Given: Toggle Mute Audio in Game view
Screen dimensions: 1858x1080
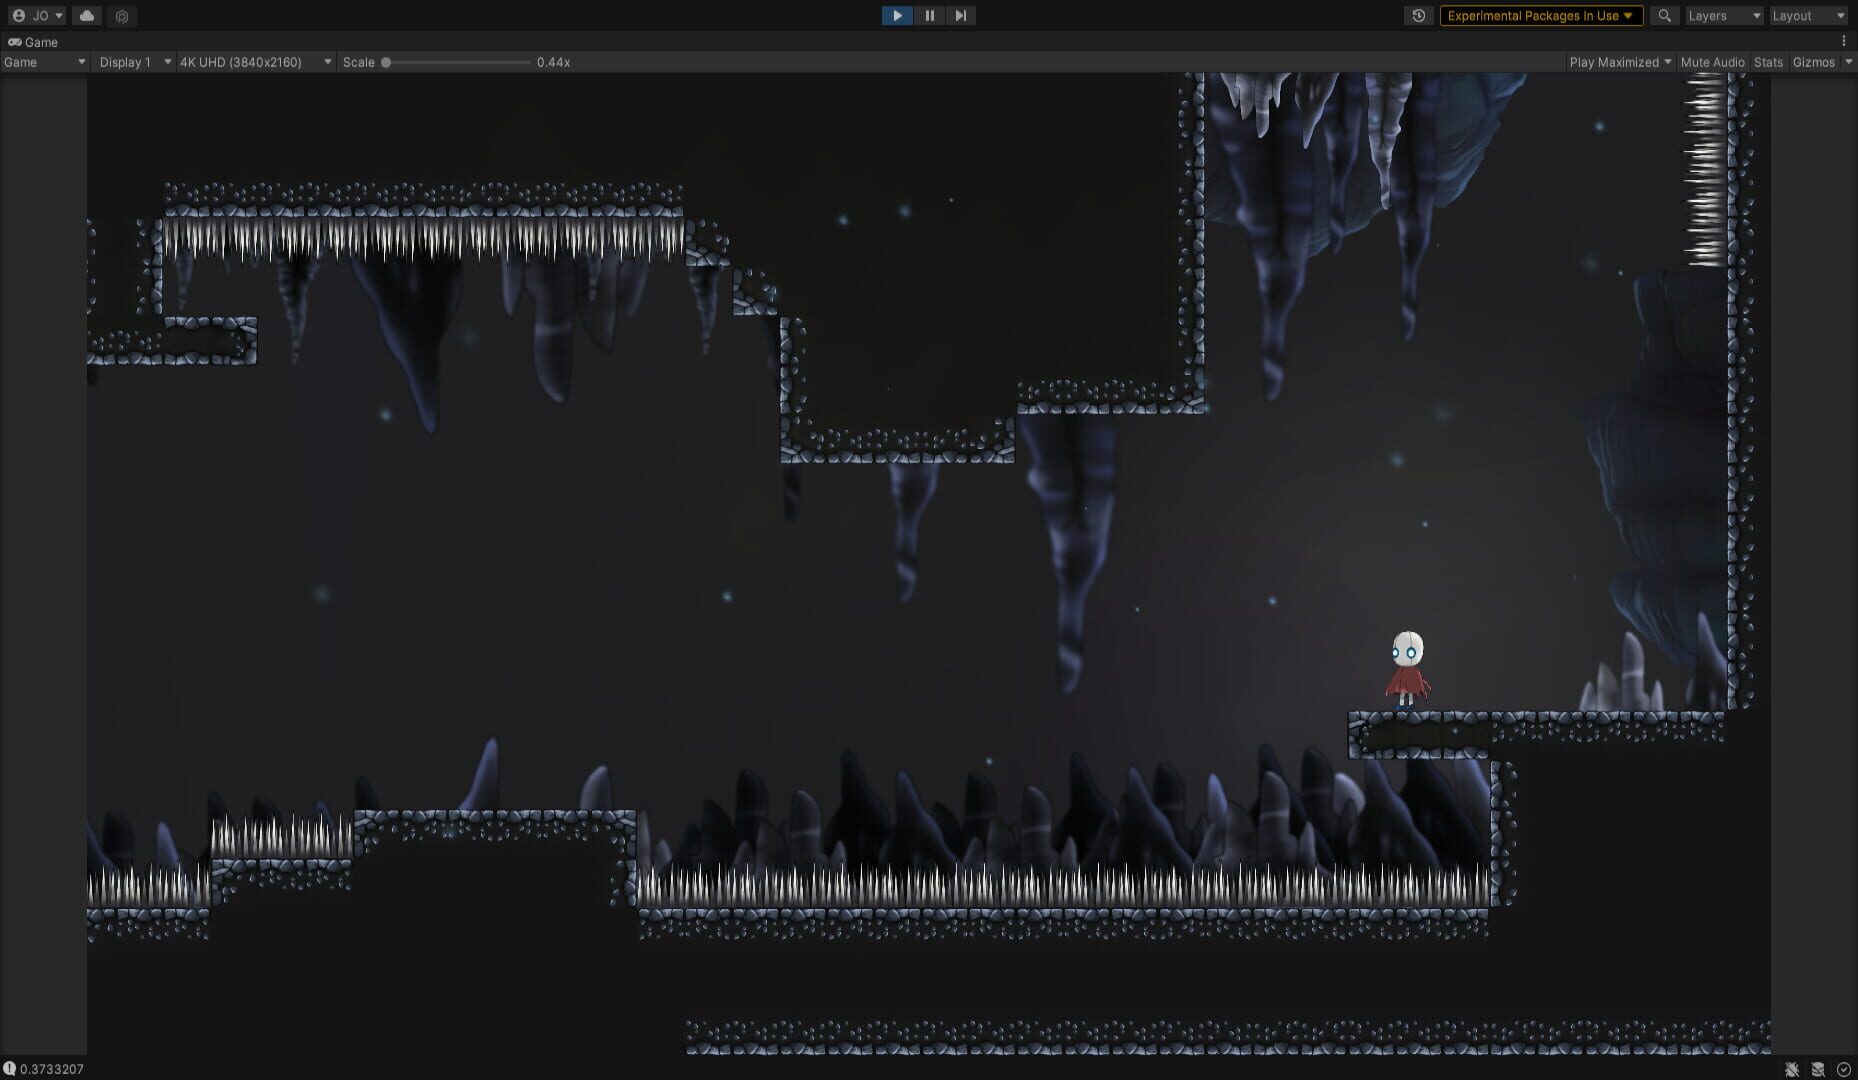Looking at the screenshot, I should click(x=1712, y=62).
